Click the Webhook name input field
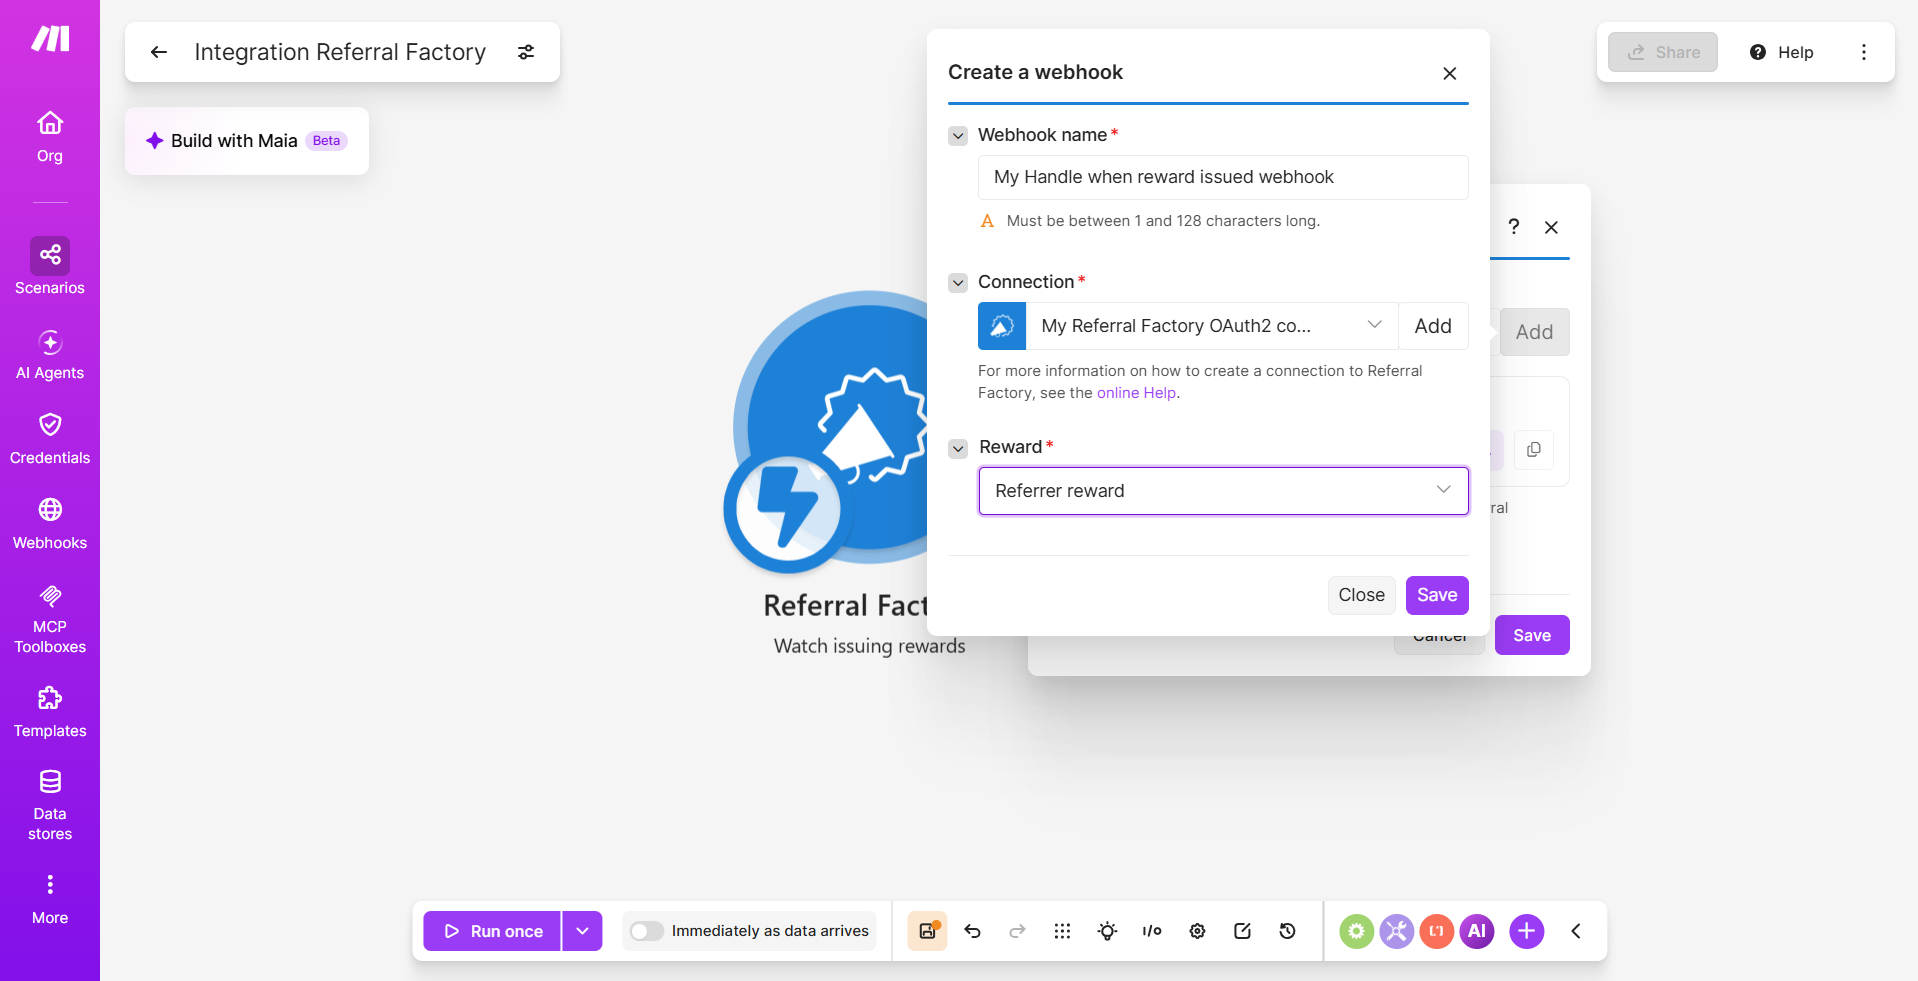The image size is (1918, 981). click(x=1223, y=177)
